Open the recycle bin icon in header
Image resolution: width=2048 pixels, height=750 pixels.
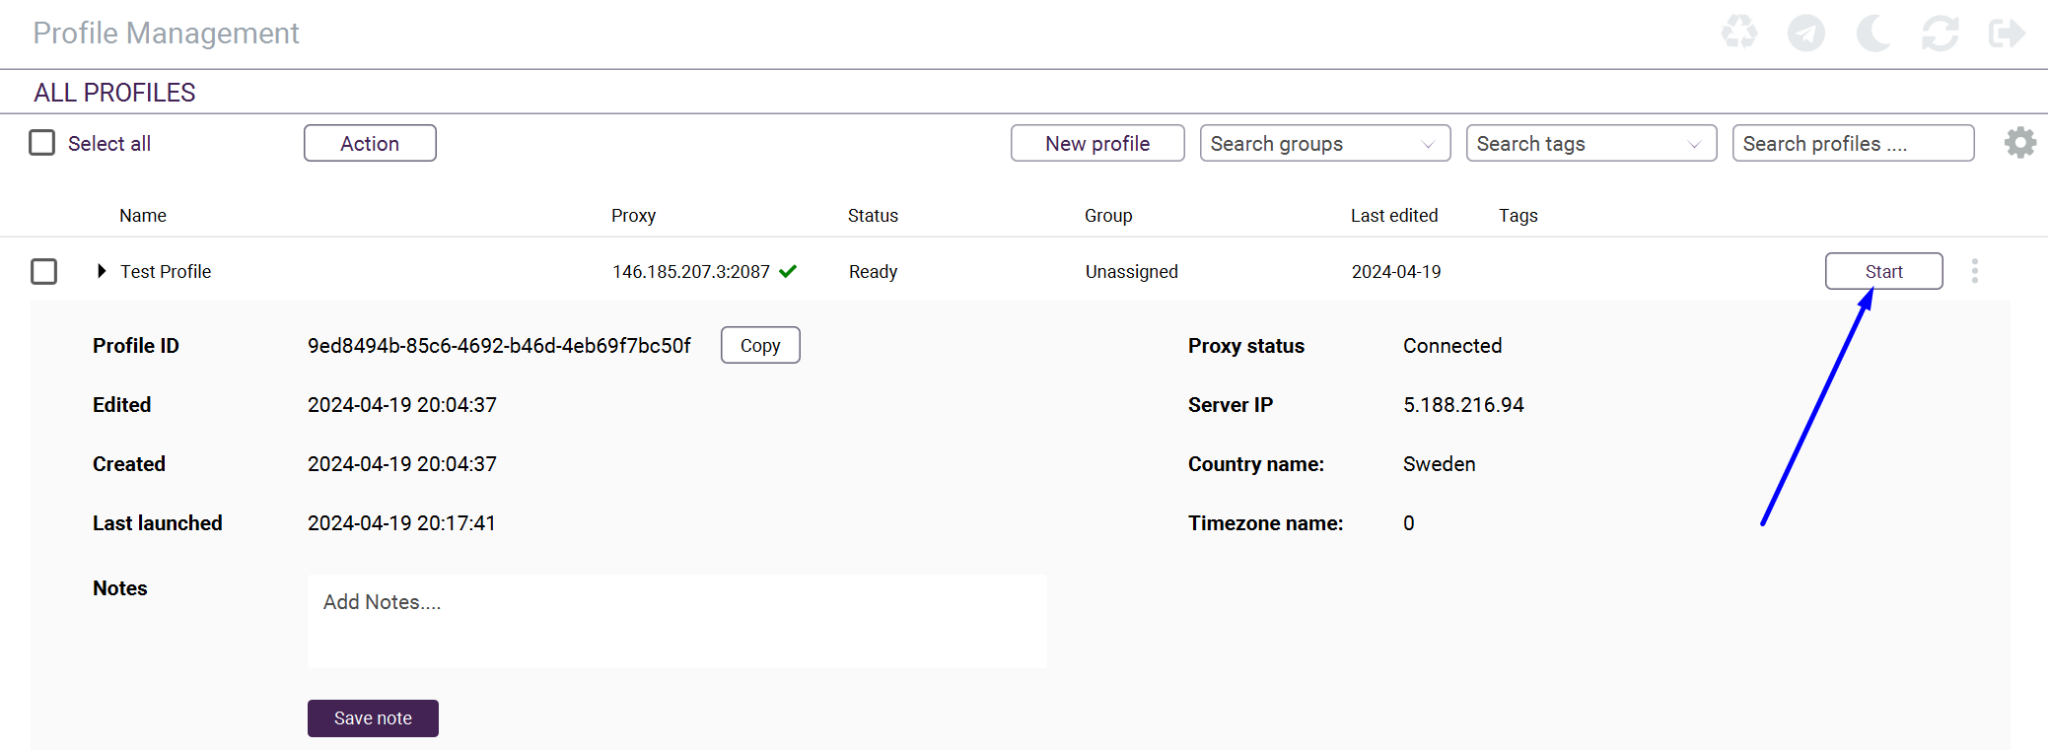pyautogui.click(x=1739, y=32)
